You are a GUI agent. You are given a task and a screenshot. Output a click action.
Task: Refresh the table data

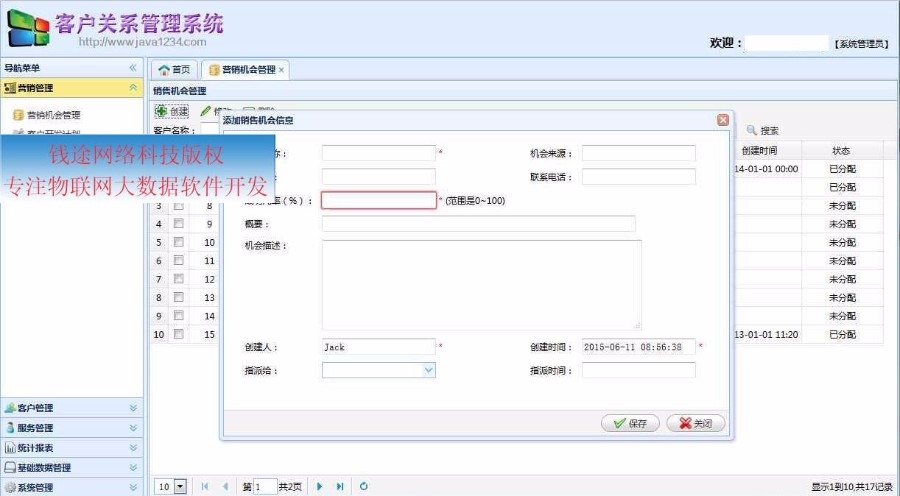pos(363,486)
